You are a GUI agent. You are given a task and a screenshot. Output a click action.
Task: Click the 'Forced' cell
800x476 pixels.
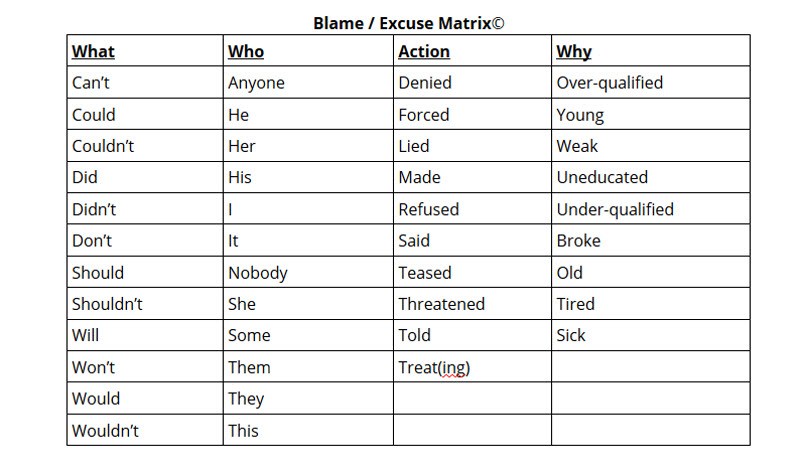coord(424,115)
